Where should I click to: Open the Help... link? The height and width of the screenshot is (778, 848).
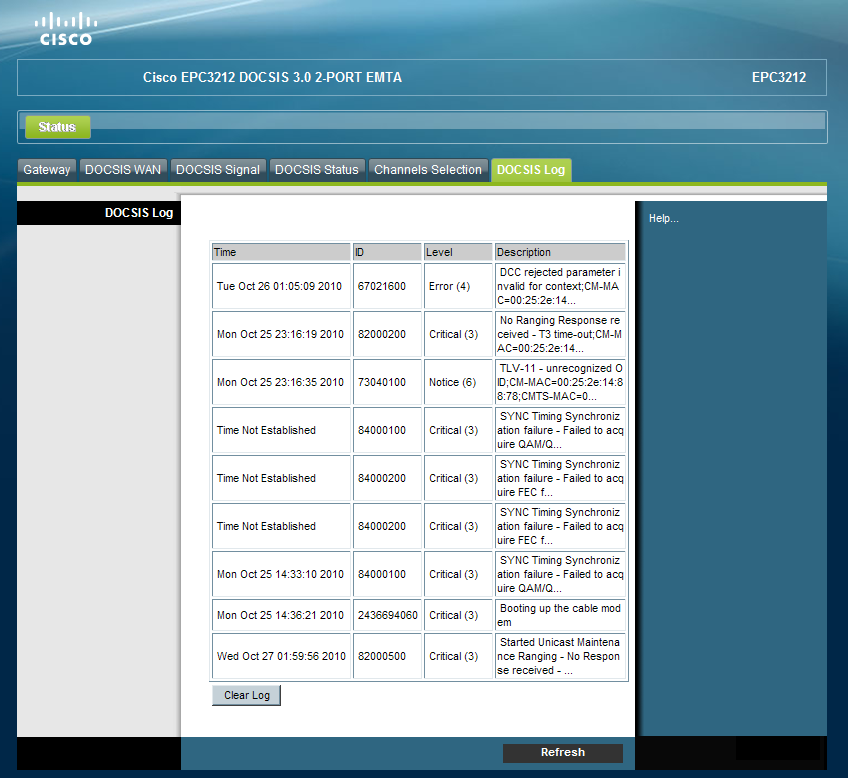[x=664, y=218]
